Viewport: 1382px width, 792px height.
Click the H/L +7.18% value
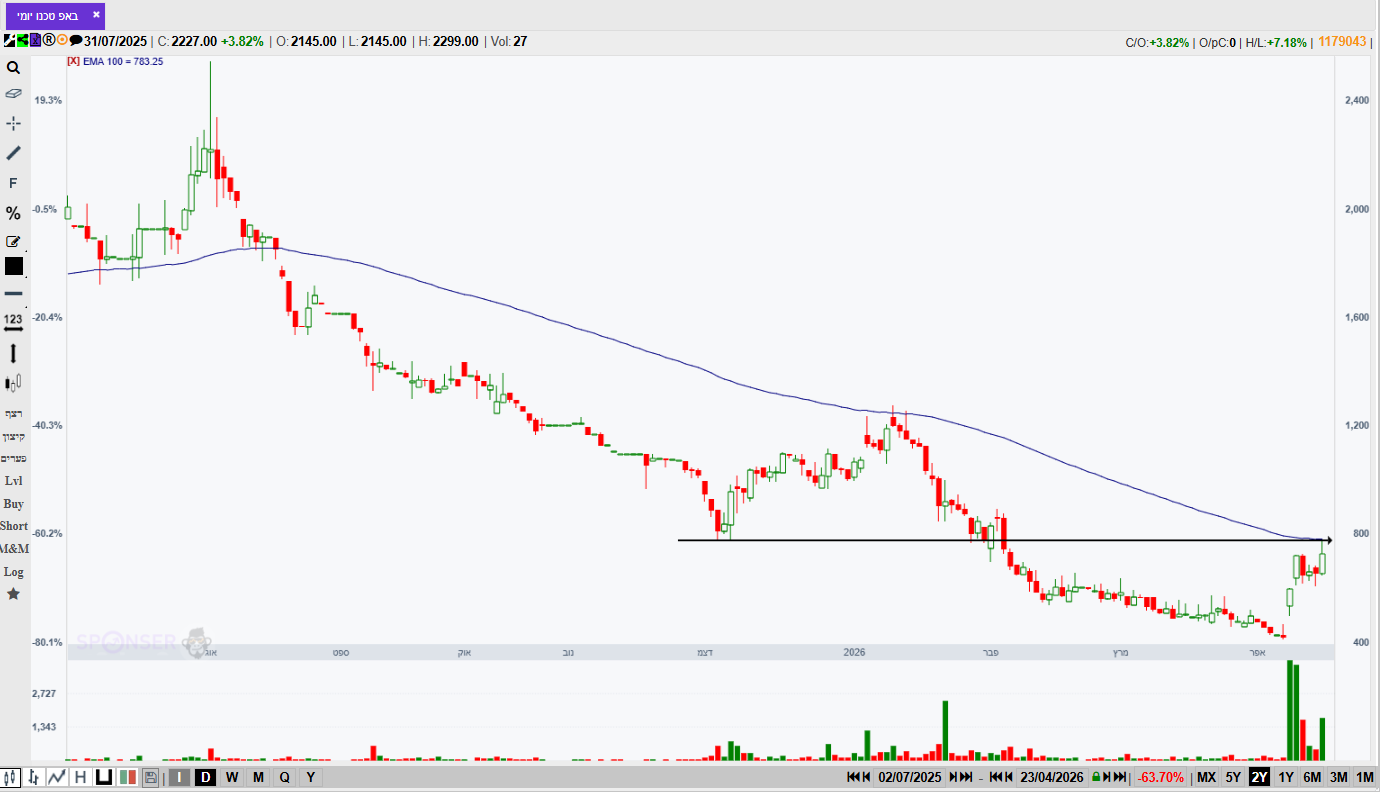1286,42
